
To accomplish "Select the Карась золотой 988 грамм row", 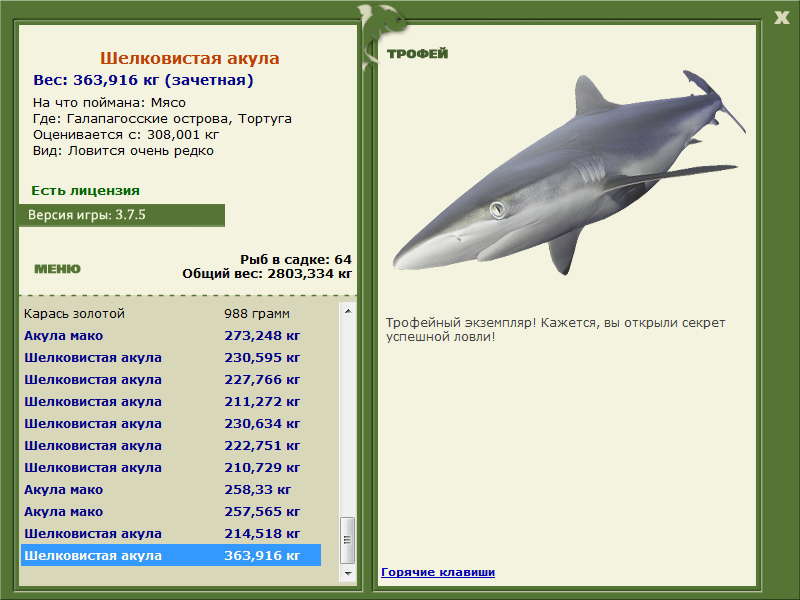I will coord(171,313).
